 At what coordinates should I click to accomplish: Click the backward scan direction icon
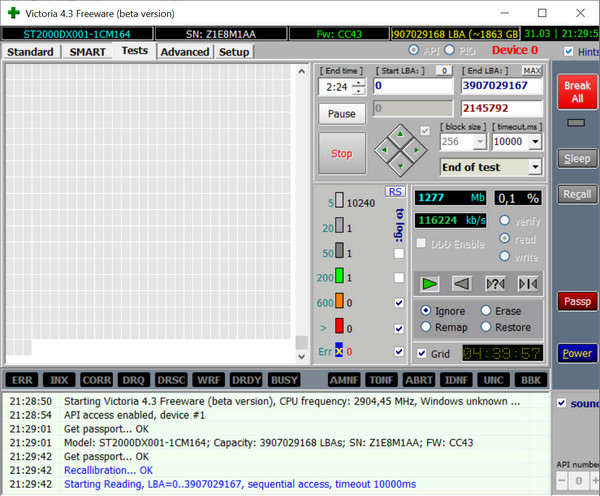[461, 284]
